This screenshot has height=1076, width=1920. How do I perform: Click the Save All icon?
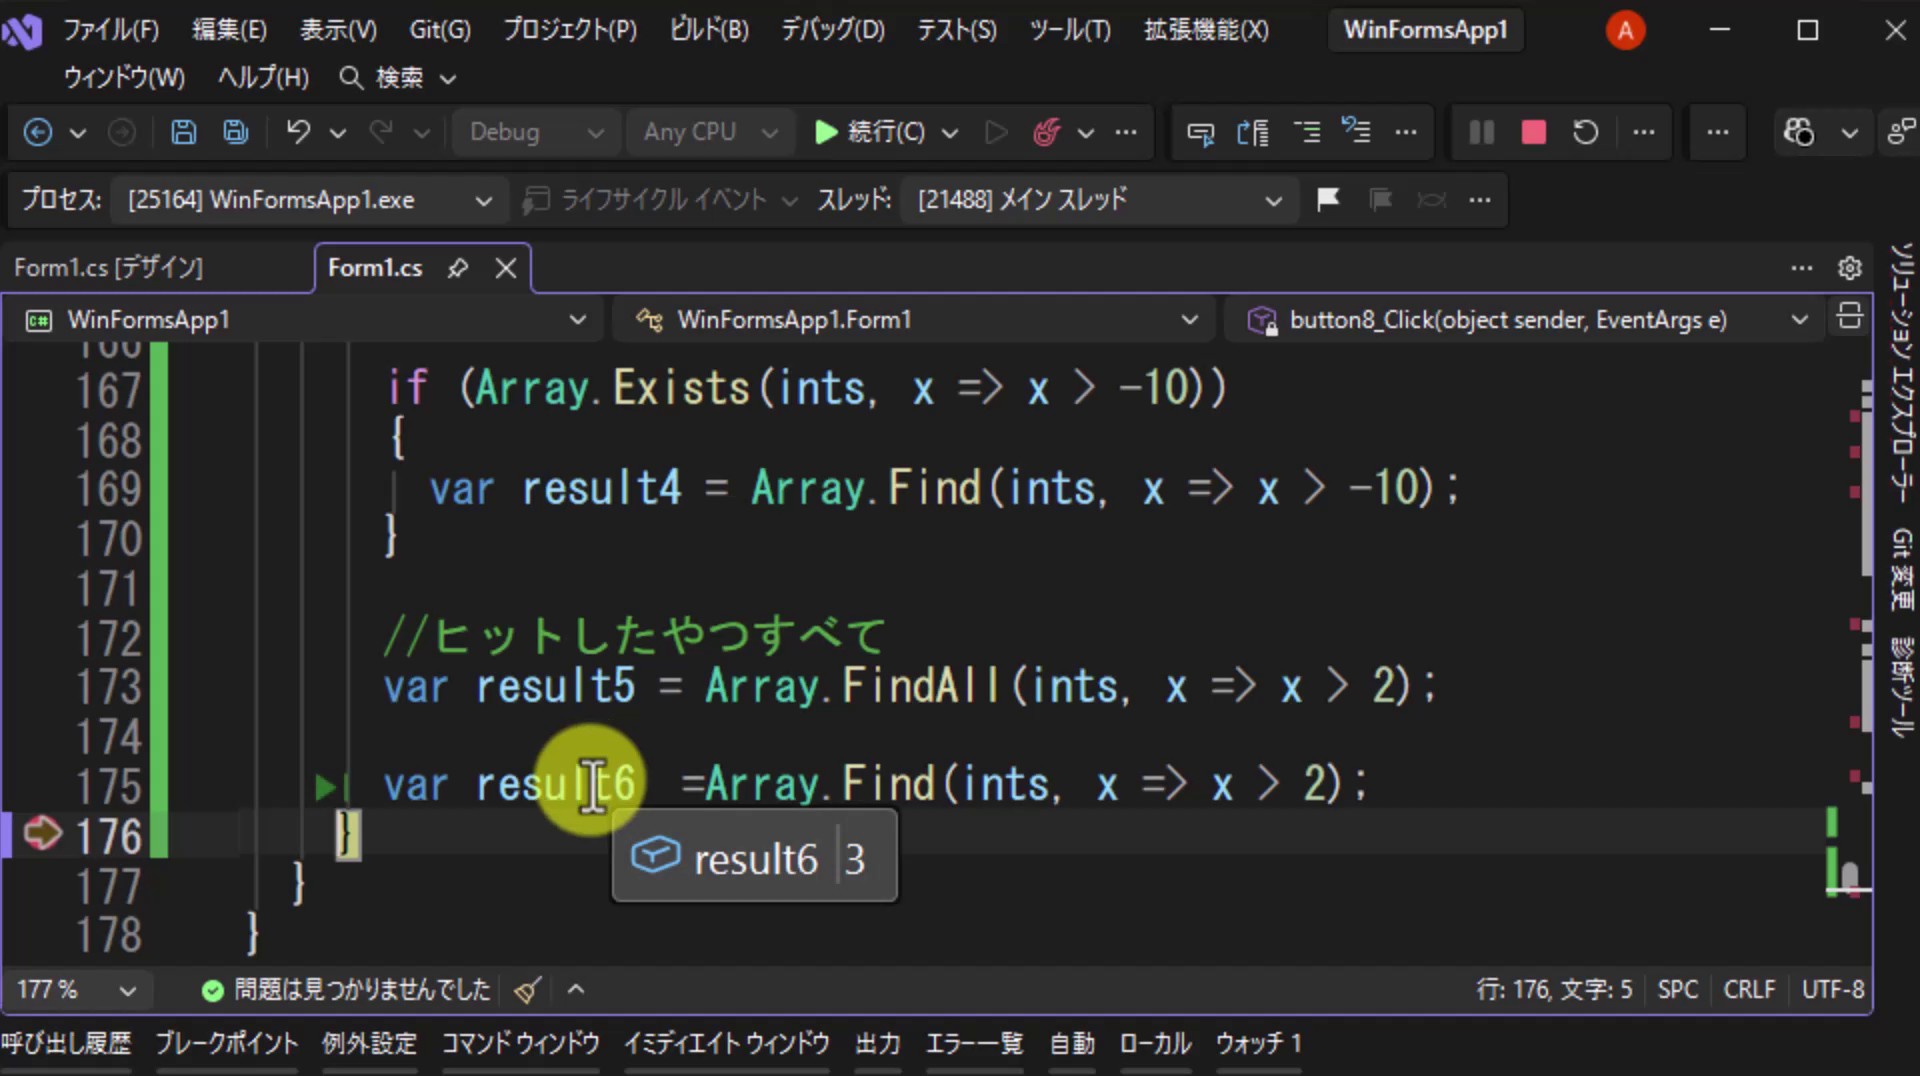point(236,132)
